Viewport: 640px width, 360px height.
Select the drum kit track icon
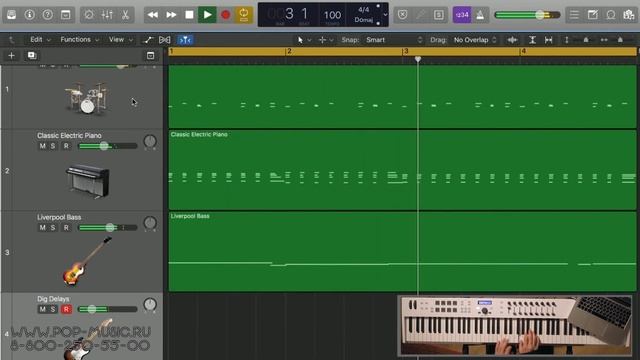click(87, 97)
